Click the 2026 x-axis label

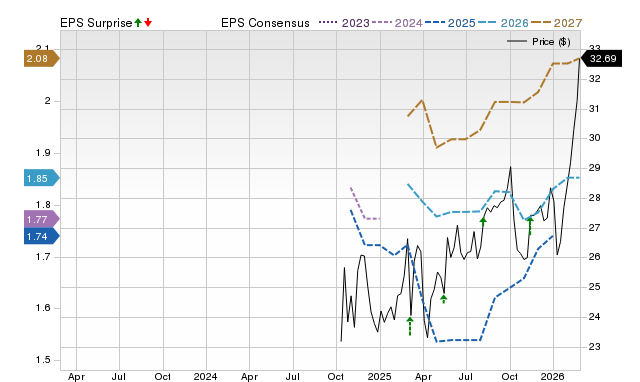(552, 376)
